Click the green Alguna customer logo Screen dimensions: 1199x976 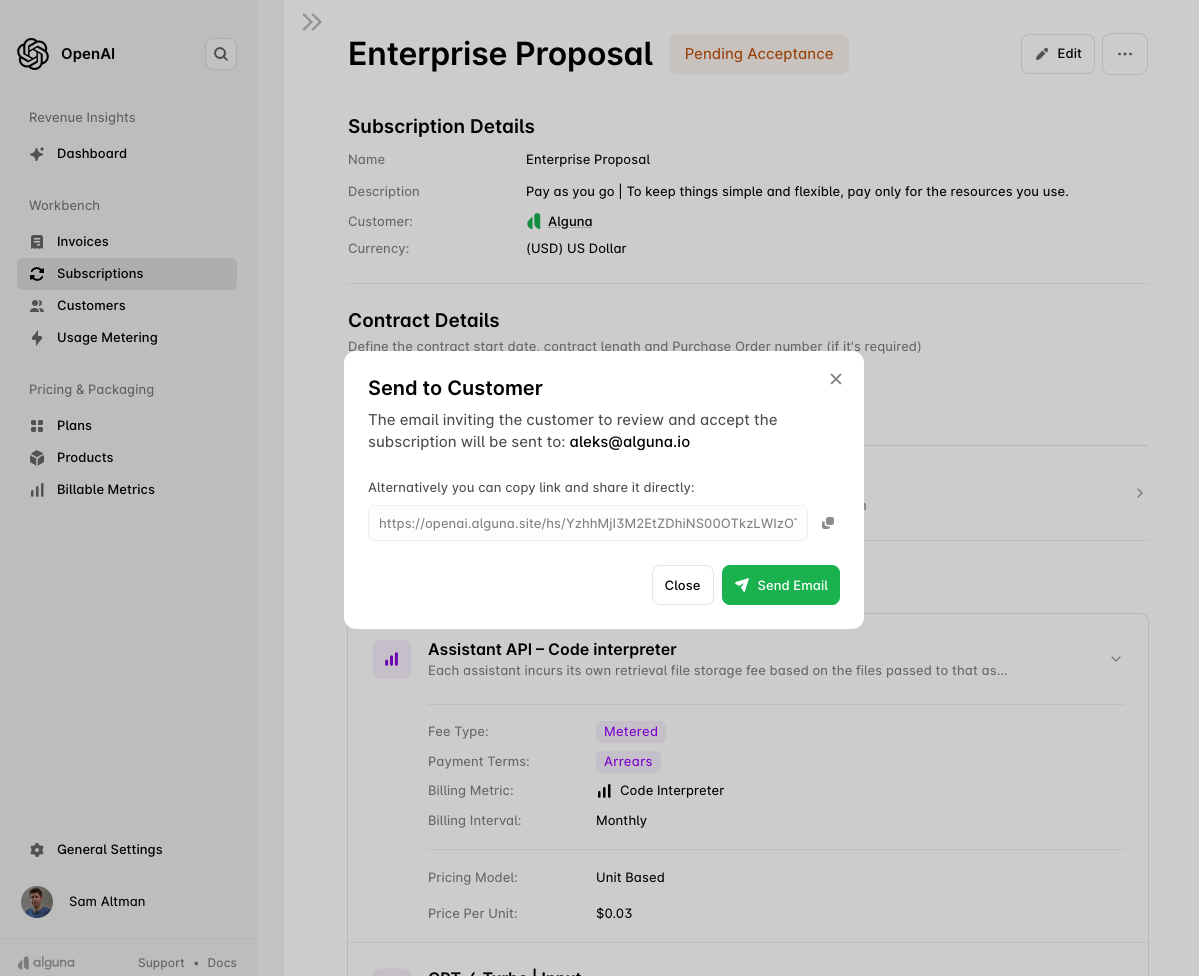[x=534, y=222]
